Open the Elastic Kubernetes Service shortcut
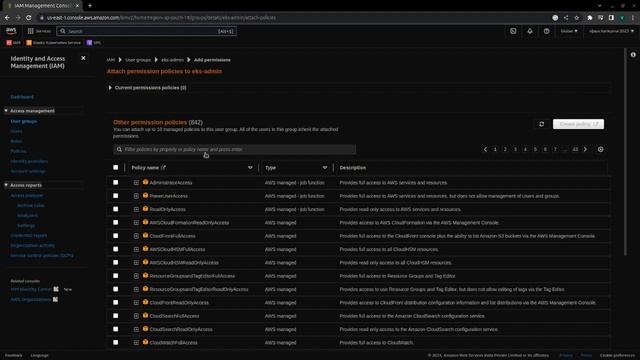The image size is (640, 360). (53, 42)
